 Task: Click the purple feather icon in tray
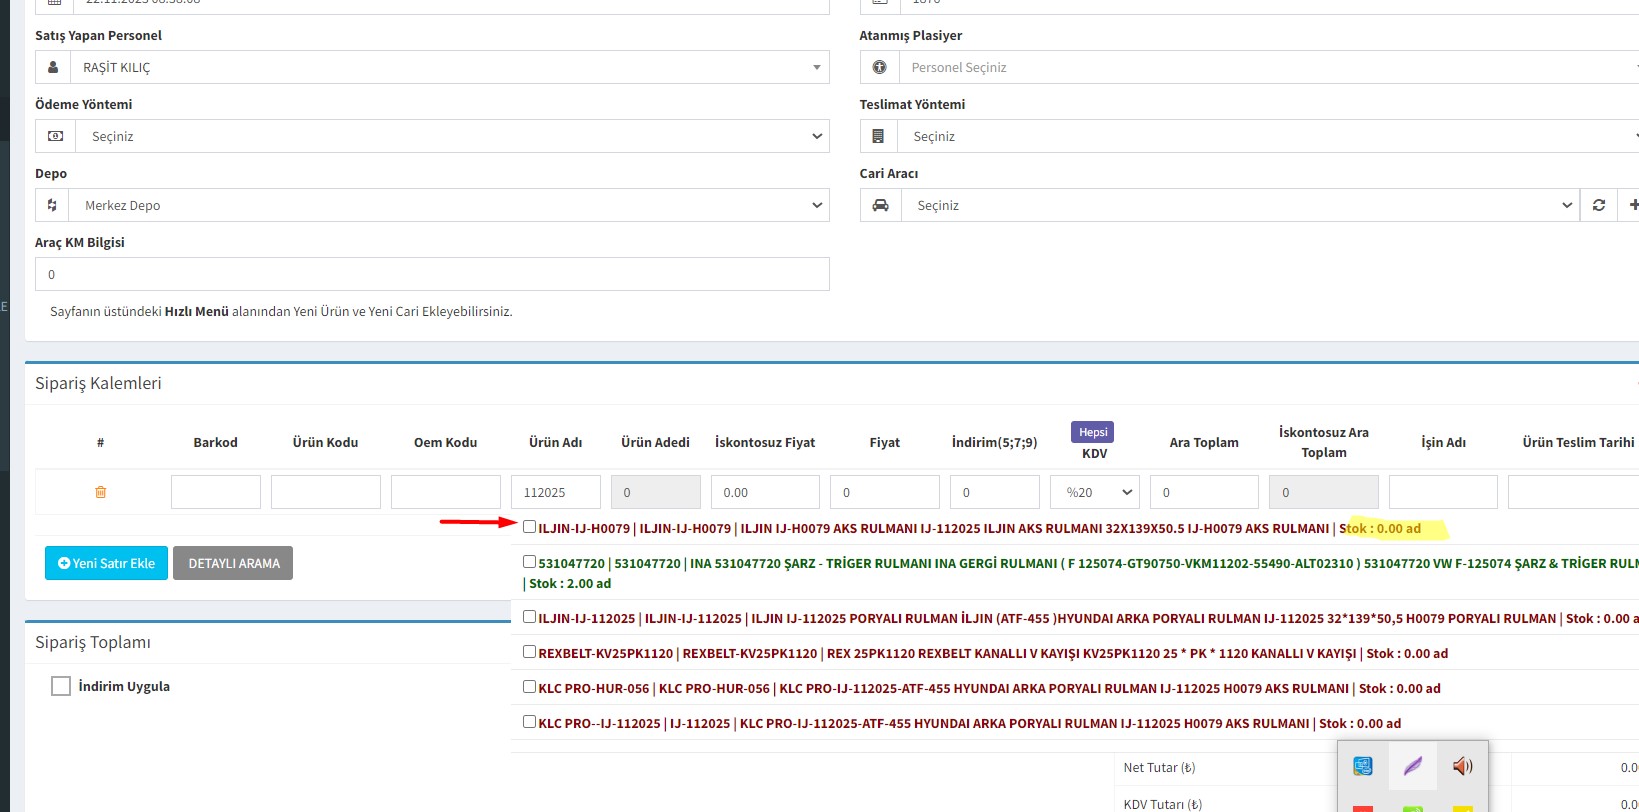(x=1412, y=766)
